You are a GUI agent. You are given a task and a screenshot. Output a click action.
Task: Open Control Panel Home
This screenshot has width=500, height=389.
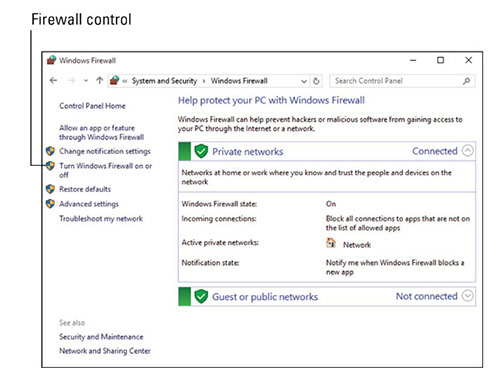click(92, 106)
